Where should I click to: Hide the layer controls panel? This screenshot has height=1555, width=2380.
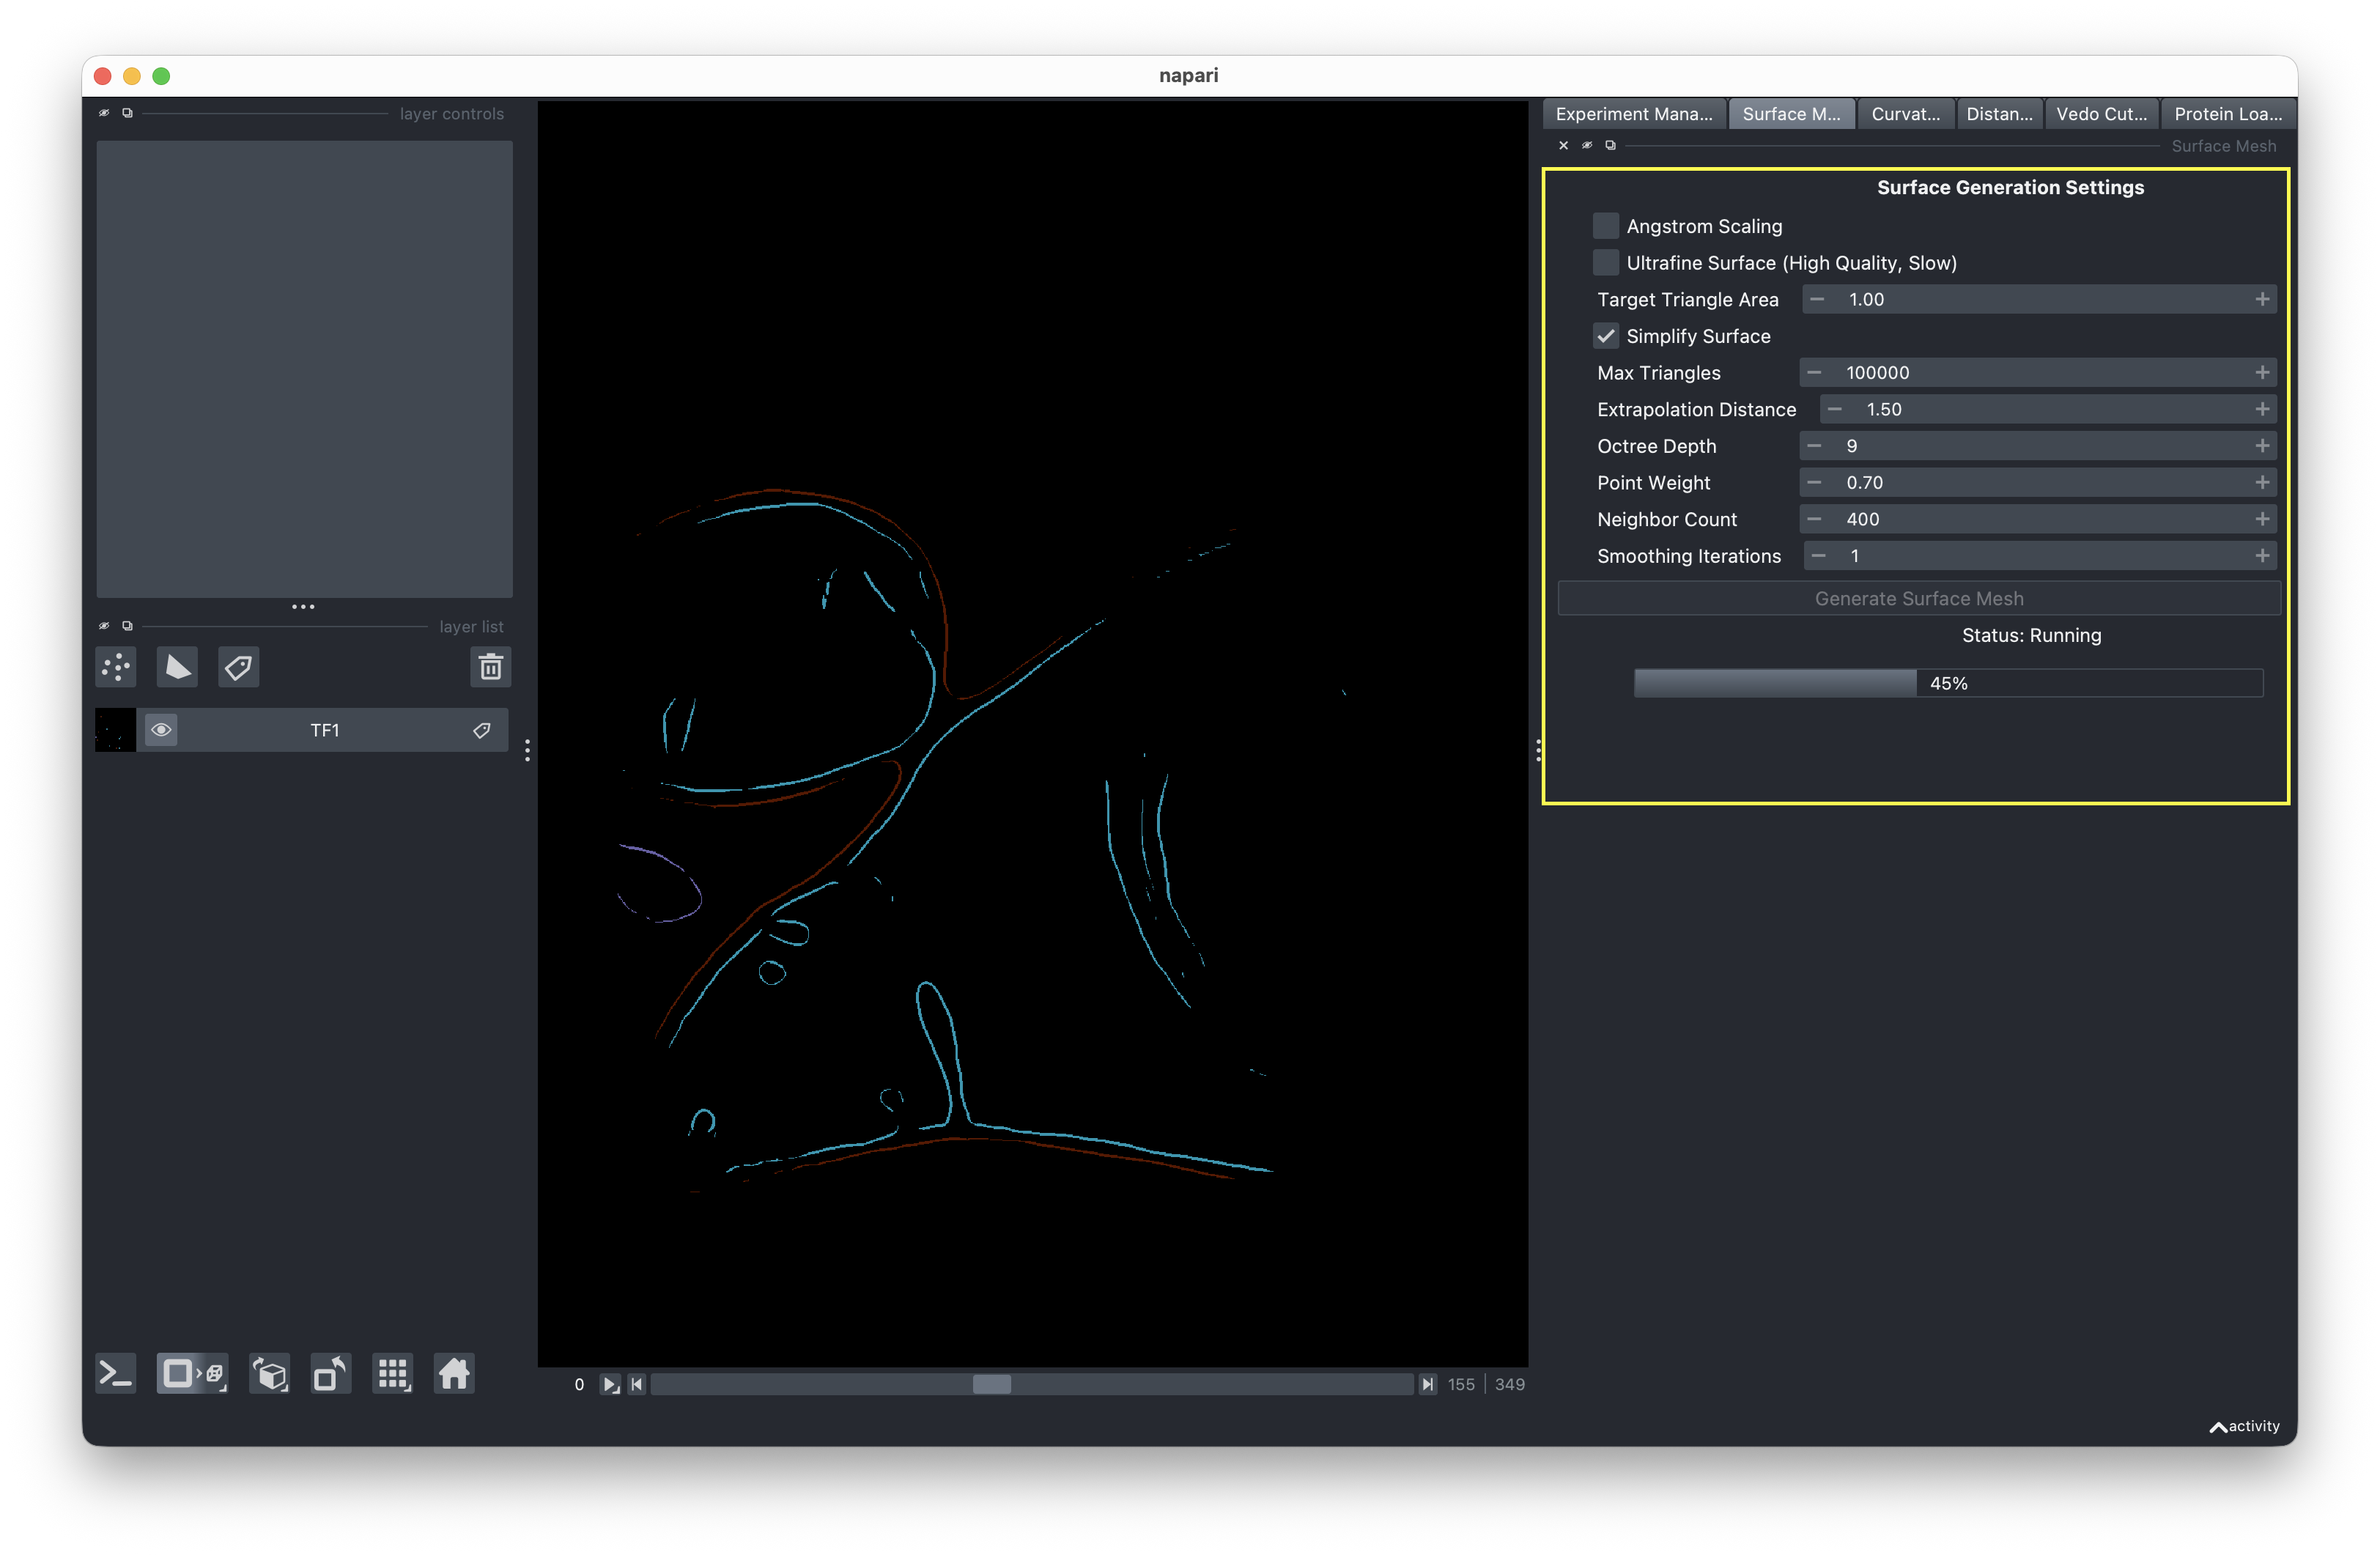(104, 113)
